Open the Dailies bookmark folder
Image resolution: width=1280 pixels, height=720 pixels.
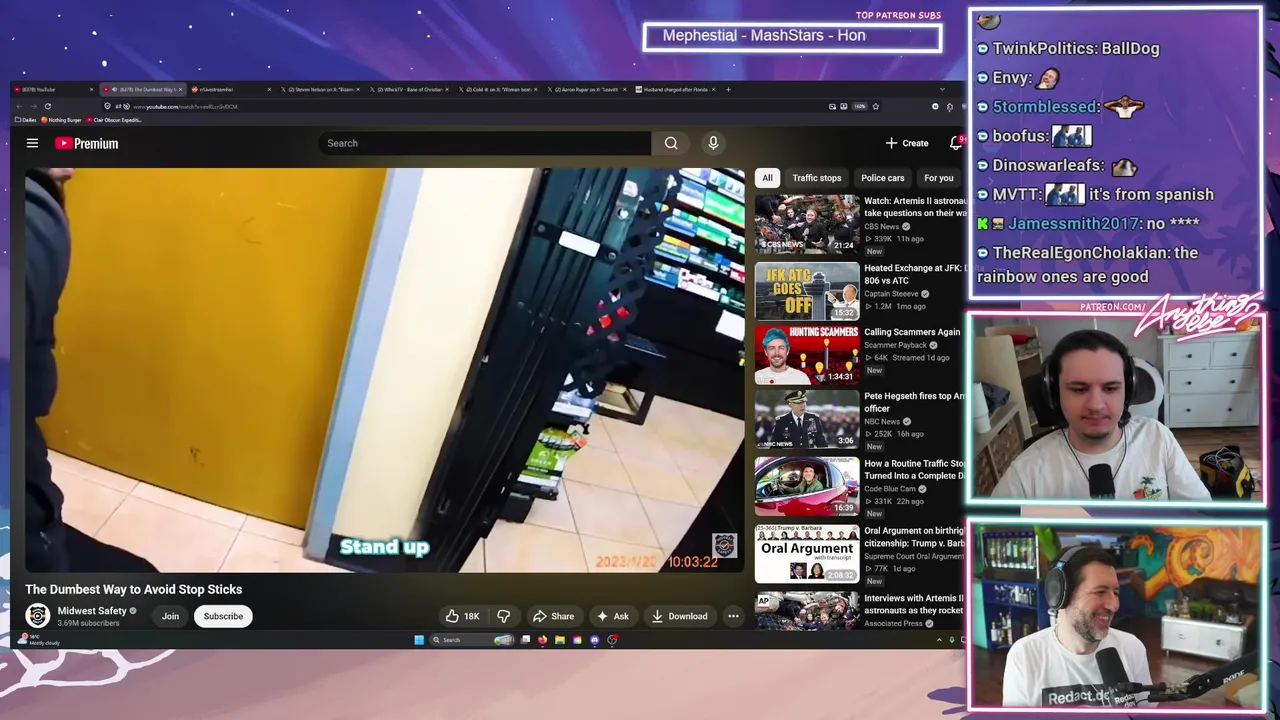(26, 120)
